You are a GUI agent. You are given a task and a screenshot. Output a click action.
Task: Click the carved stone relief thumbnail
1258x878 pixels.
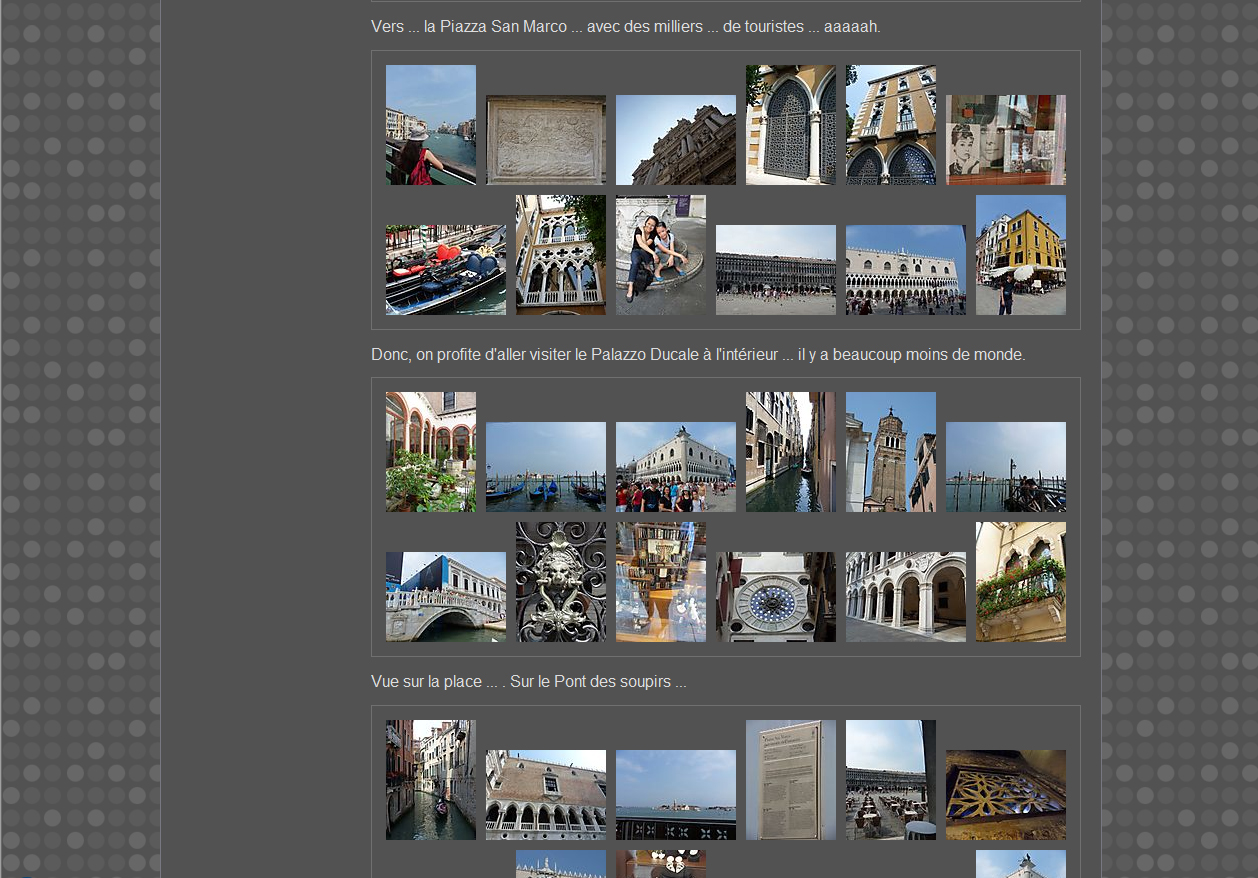point(545,140)
